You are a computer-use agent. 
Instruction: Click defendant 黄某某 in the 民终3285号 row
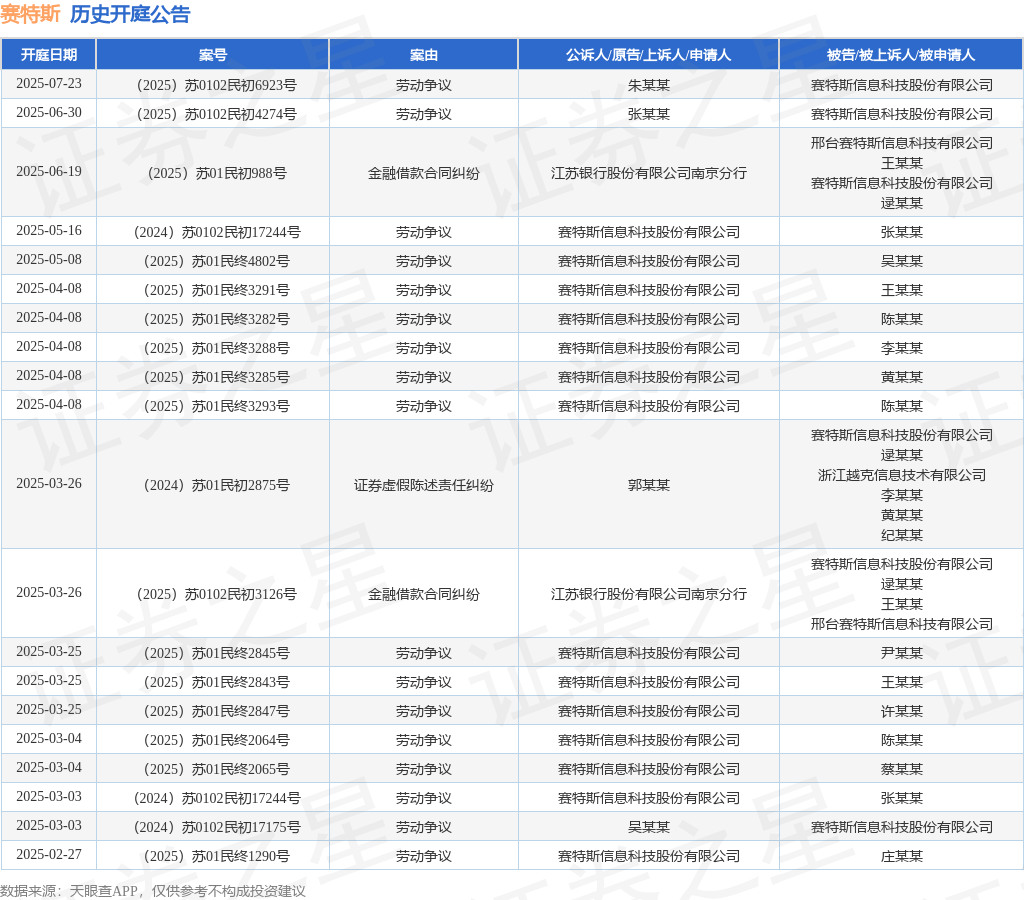click(901, 377)
